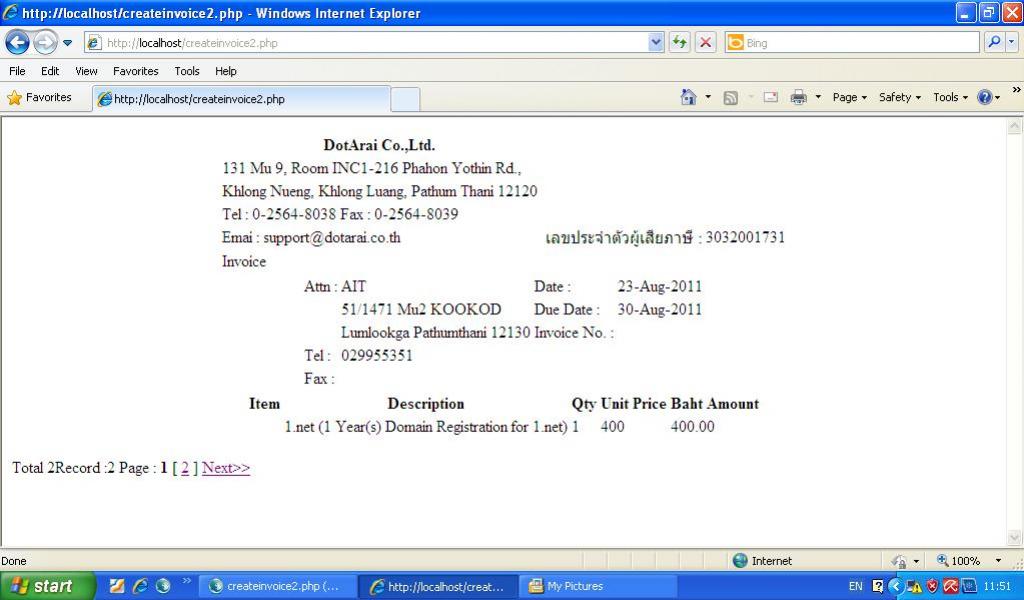Launch Internet Explorer from Quick Launch
This screenshot has width=1024, height=600.
140,586
